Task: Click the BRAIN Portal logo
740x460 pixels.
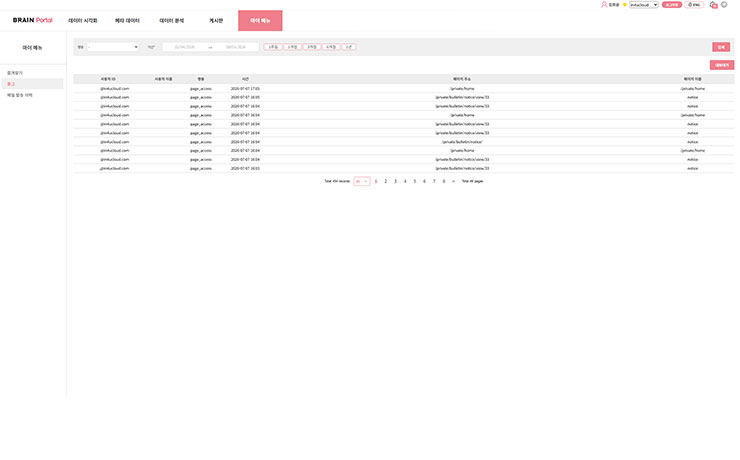Action: click(x=33, y=20)
